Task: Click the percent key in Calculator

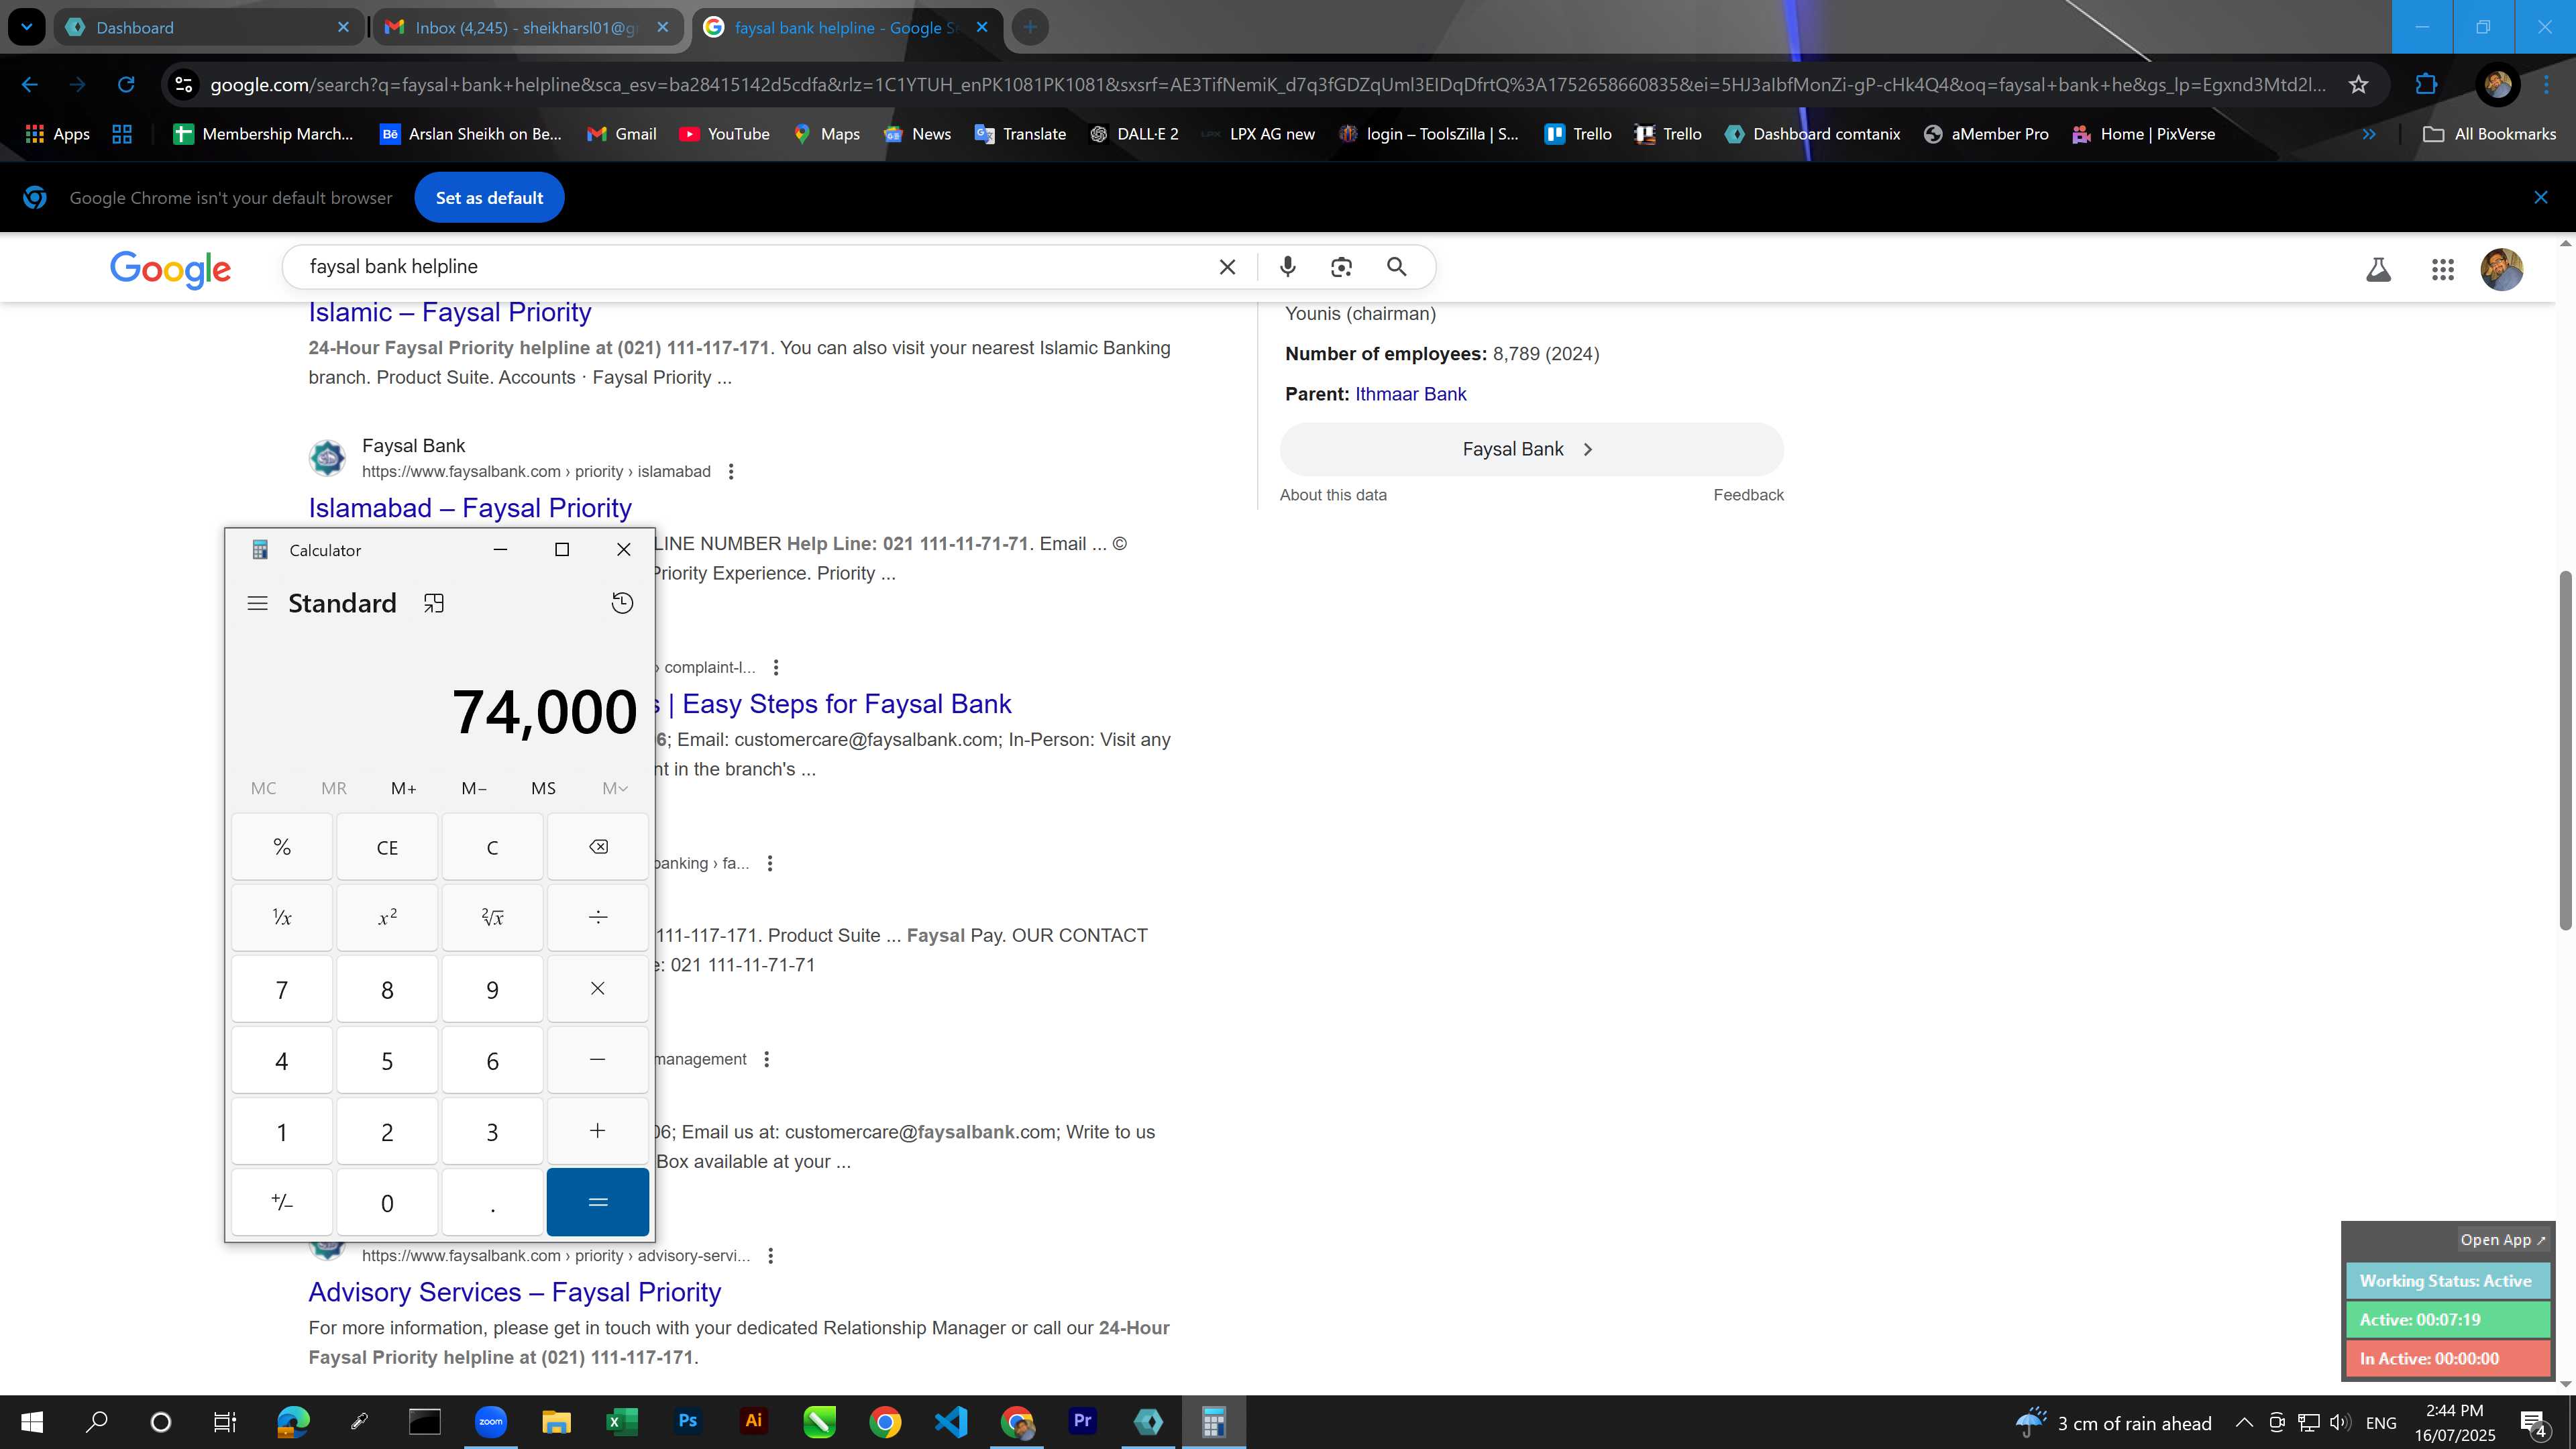Action: [x=282, y=847]
